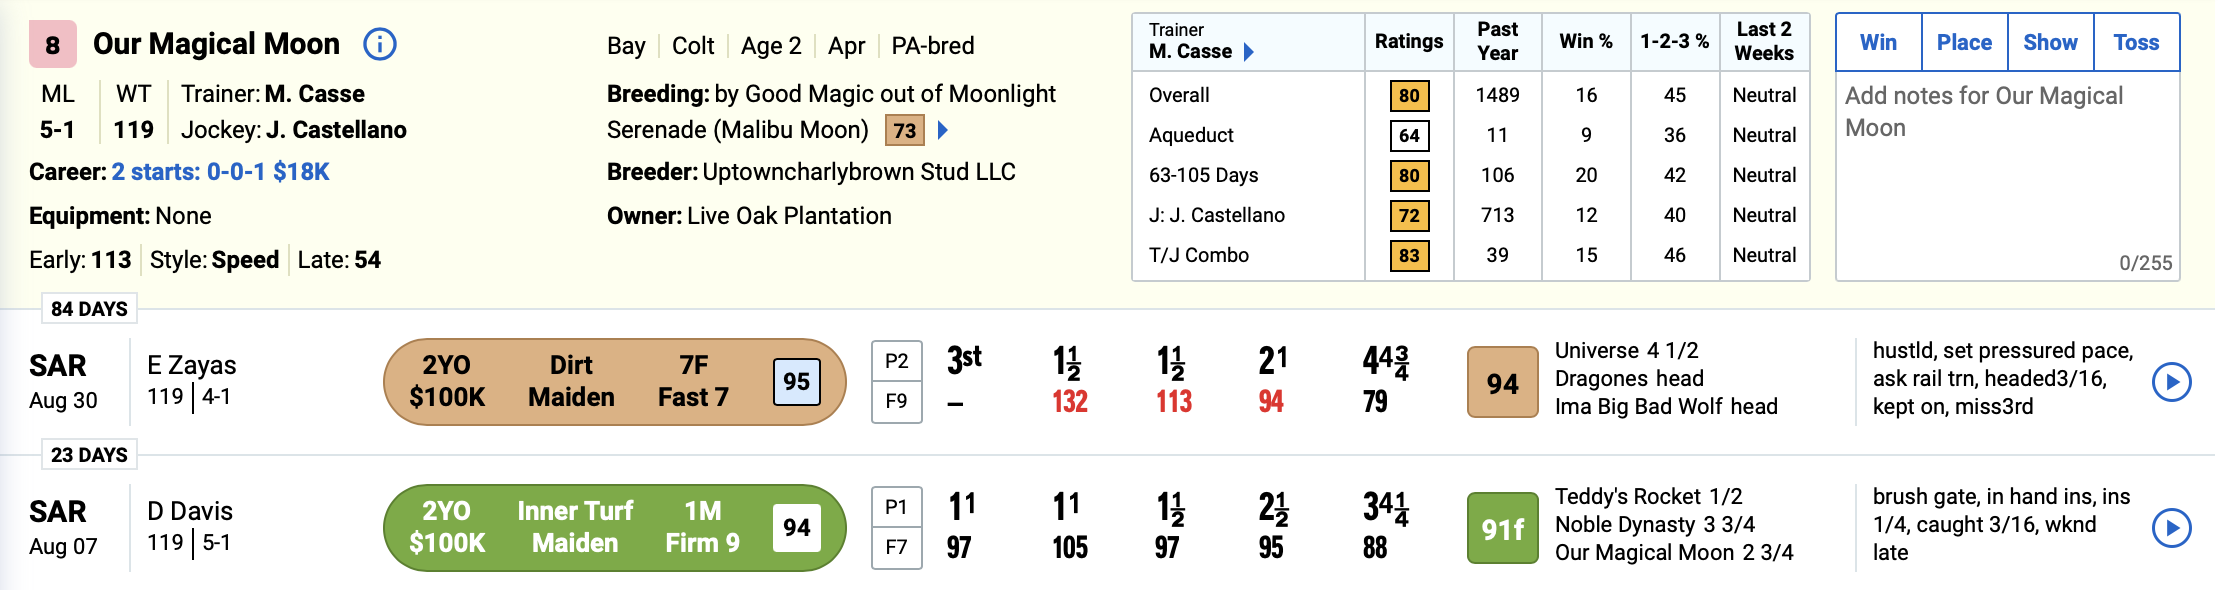Viewport: 2218px width, 590px height.
Task: Click the pink number 8 program badge
Action: [53, 45]
